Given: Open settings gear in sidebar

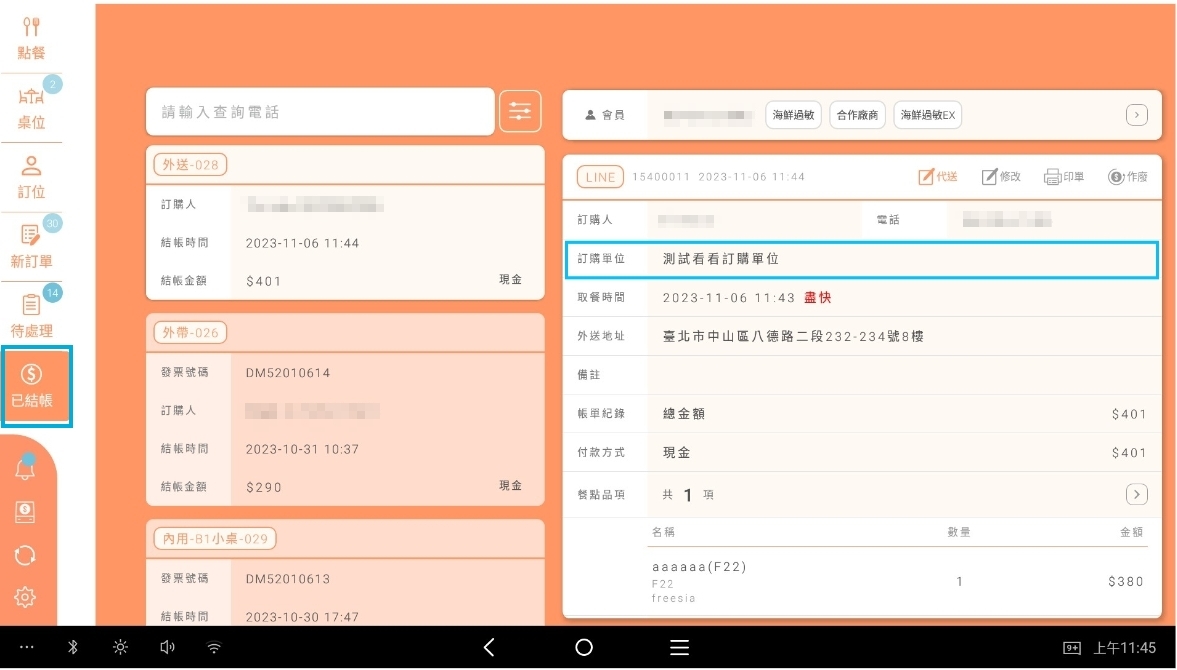Looking at the screenshot, I should click(26, 597).
